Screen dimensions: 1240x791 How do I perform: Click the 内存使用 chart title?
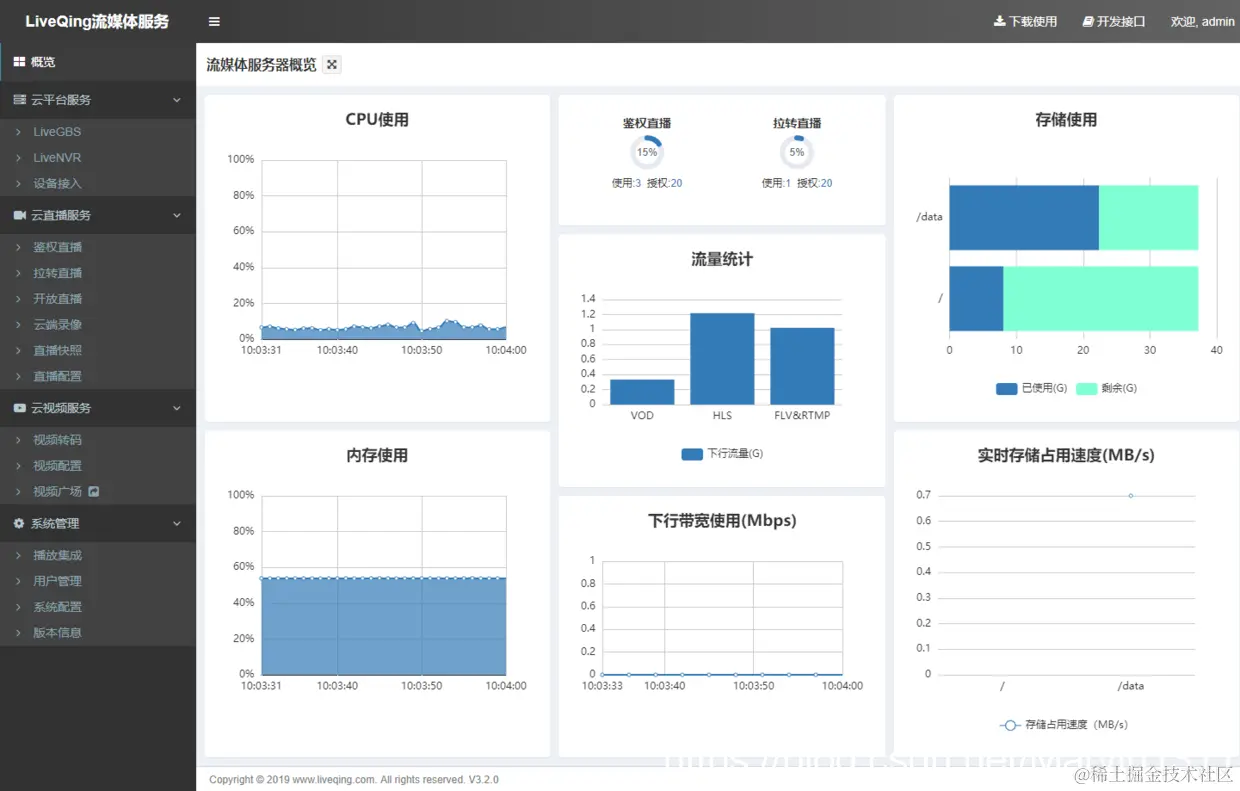click(377, 456)
